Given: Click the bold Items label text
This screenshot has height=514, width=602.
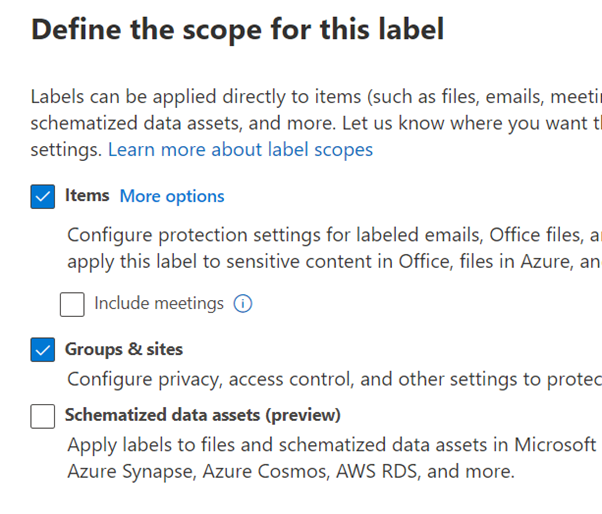Looking at the screenshot, I should 87,196.
